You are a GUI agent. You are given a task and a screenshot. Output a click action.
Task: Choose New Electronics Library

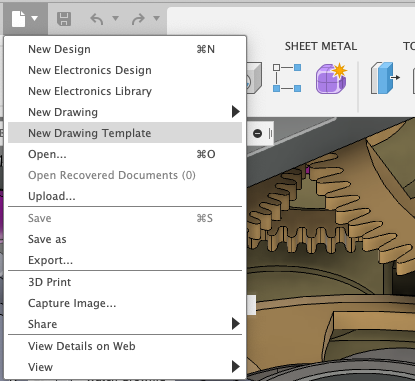[x=125, y=91]
